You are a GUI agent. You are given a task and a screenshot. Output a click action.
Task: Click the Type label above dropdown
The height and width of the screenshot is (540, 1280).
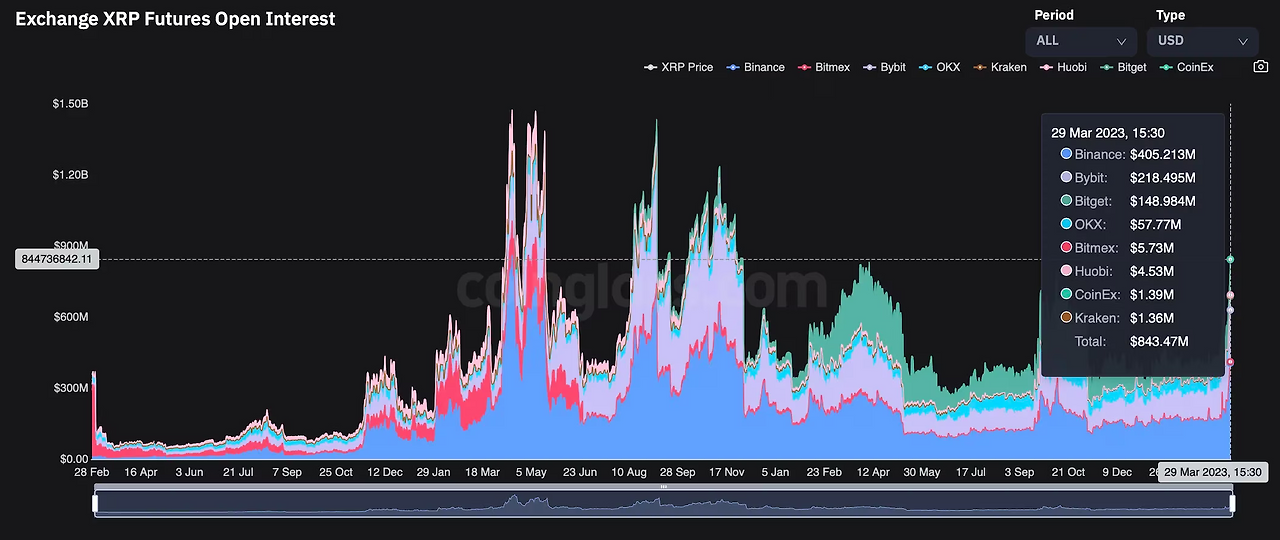(1170, 15)
